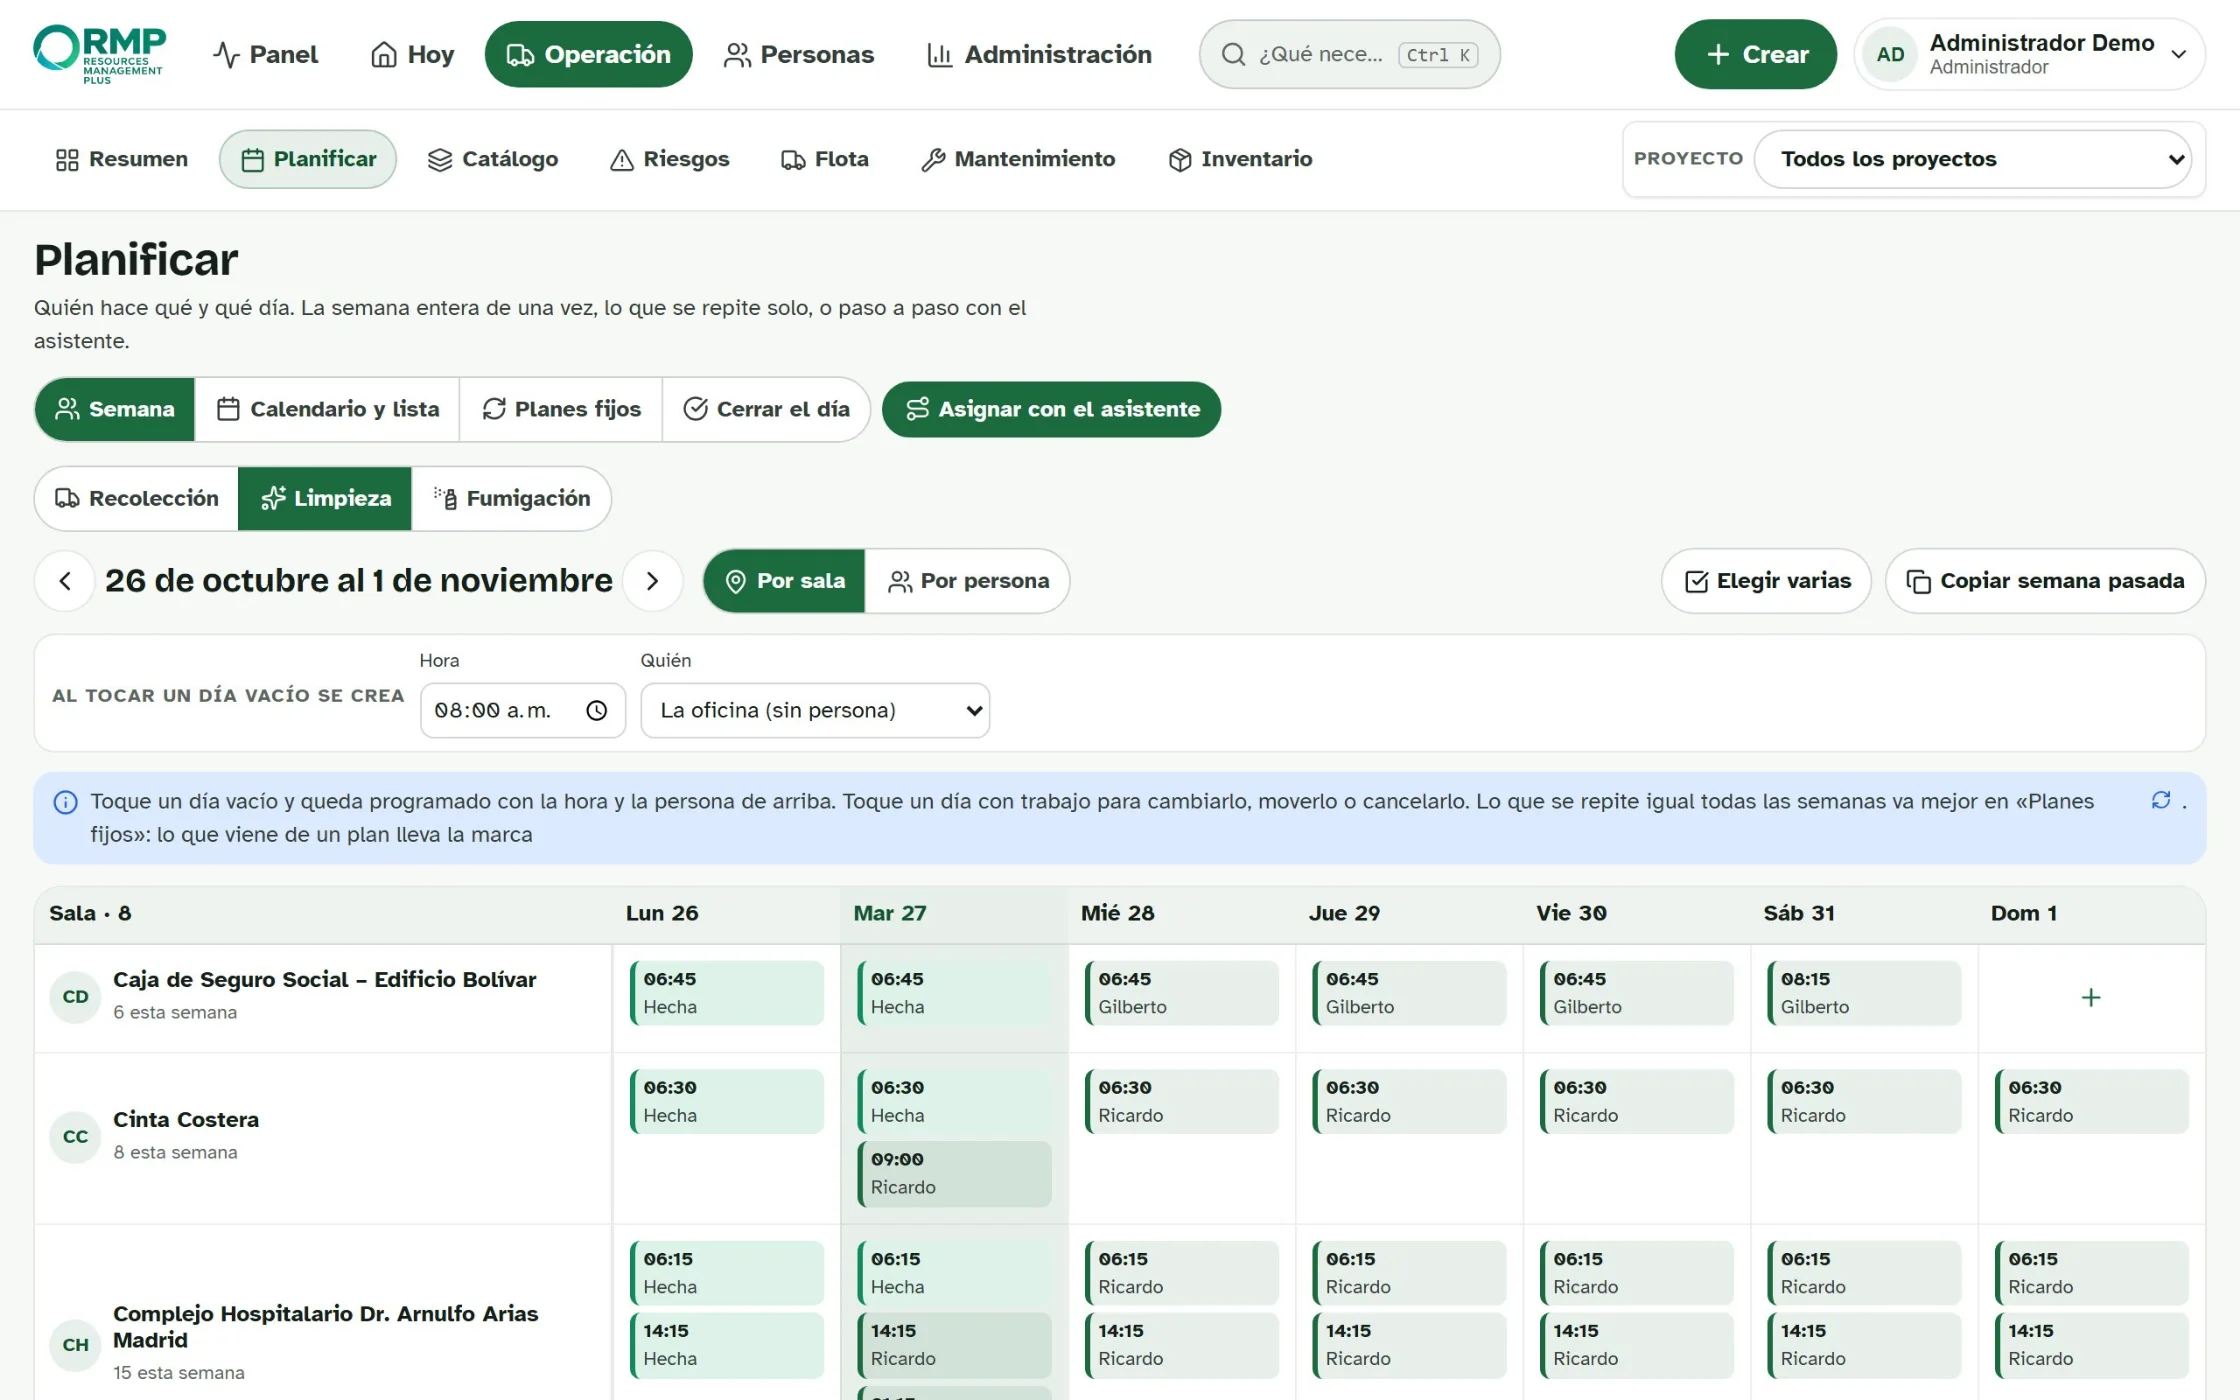This screenshot has width=2240, height=1400.
Task: Open Inventario subtab
Action: [x=1240, y=159]
